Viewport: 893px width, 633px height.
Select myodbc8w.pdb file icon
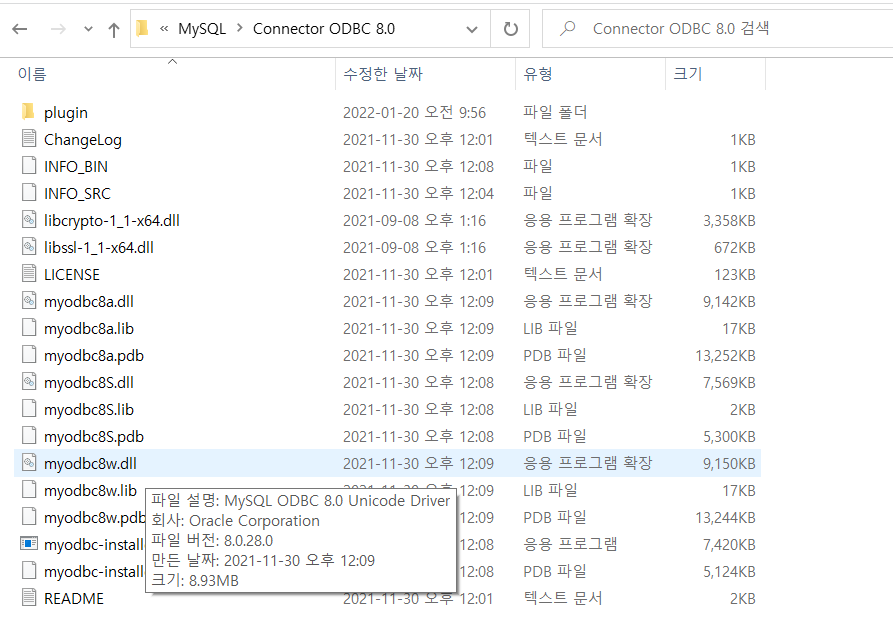point(29,516)
